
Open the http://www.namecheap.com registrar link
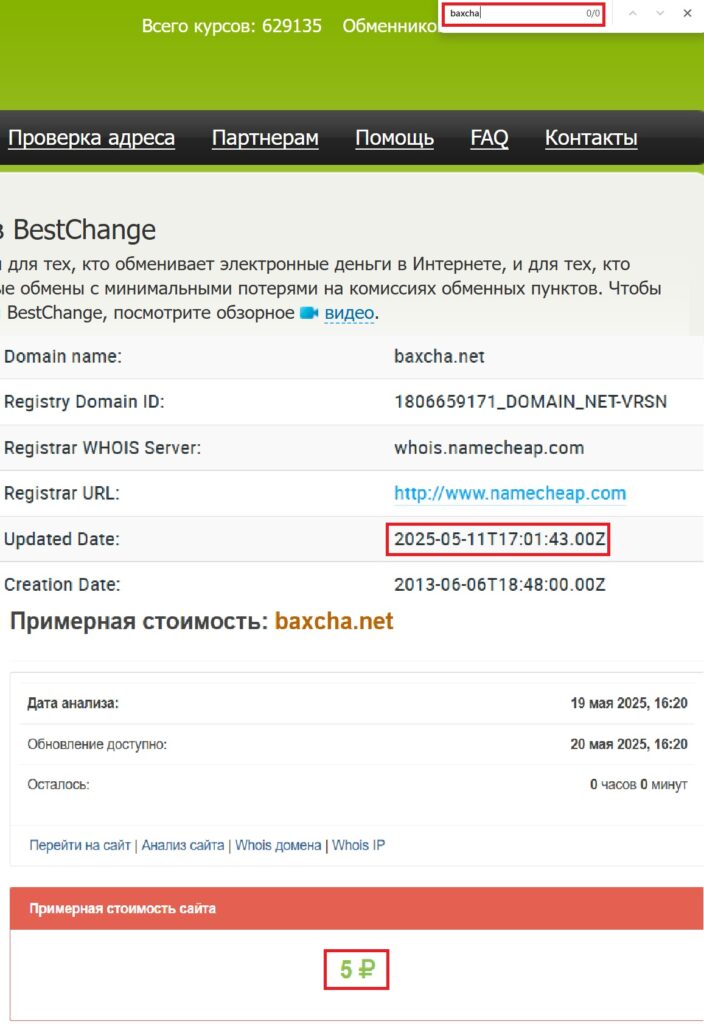pos(510,493)
